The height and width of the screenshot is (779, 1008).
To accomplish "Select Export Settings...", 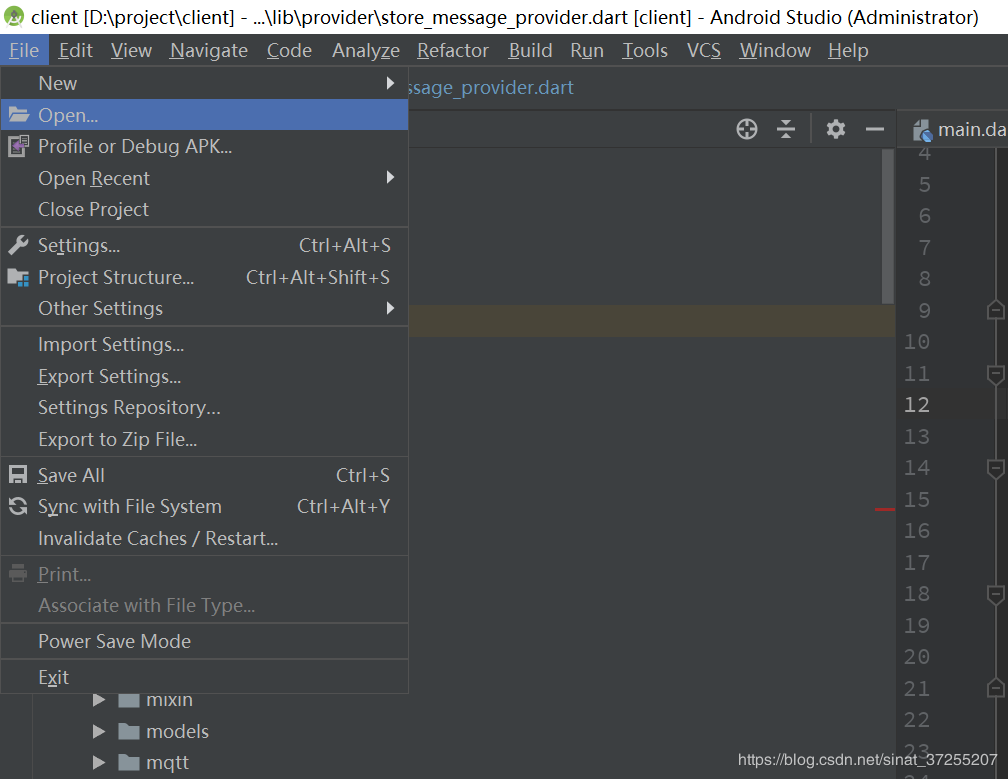I will 204,376.
